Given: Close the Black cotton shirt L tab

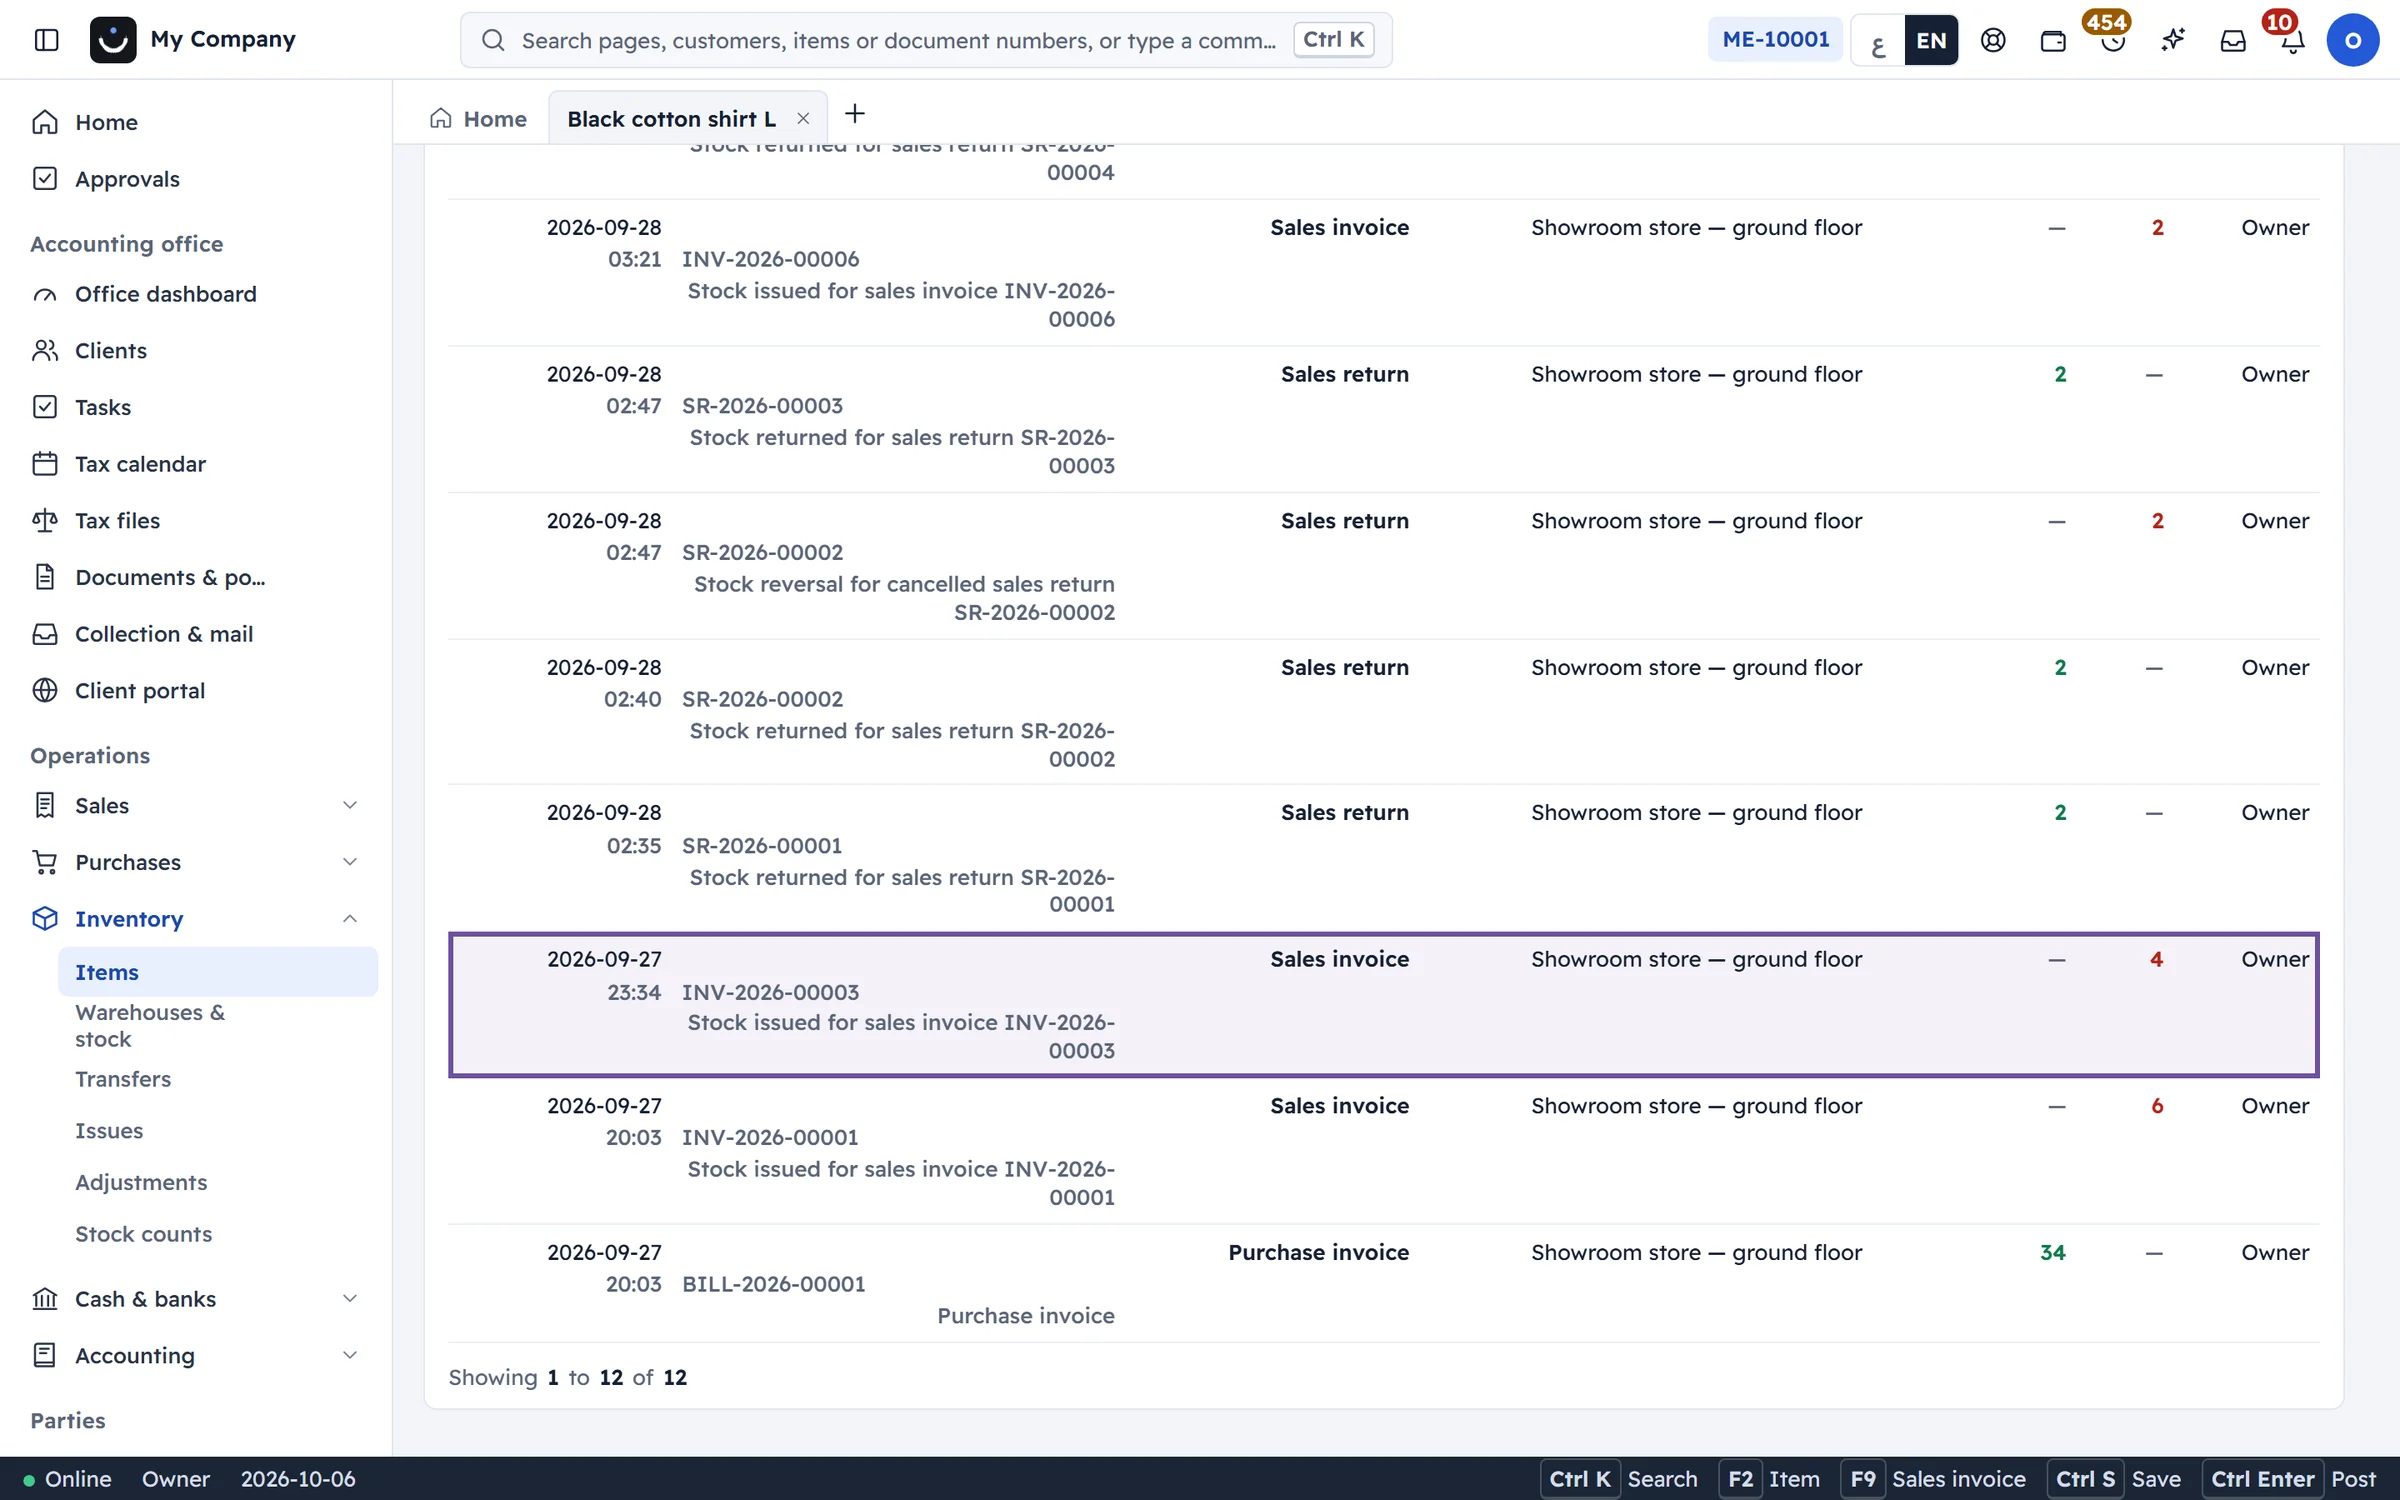Looking at the screenshot, I should [803, 119].
